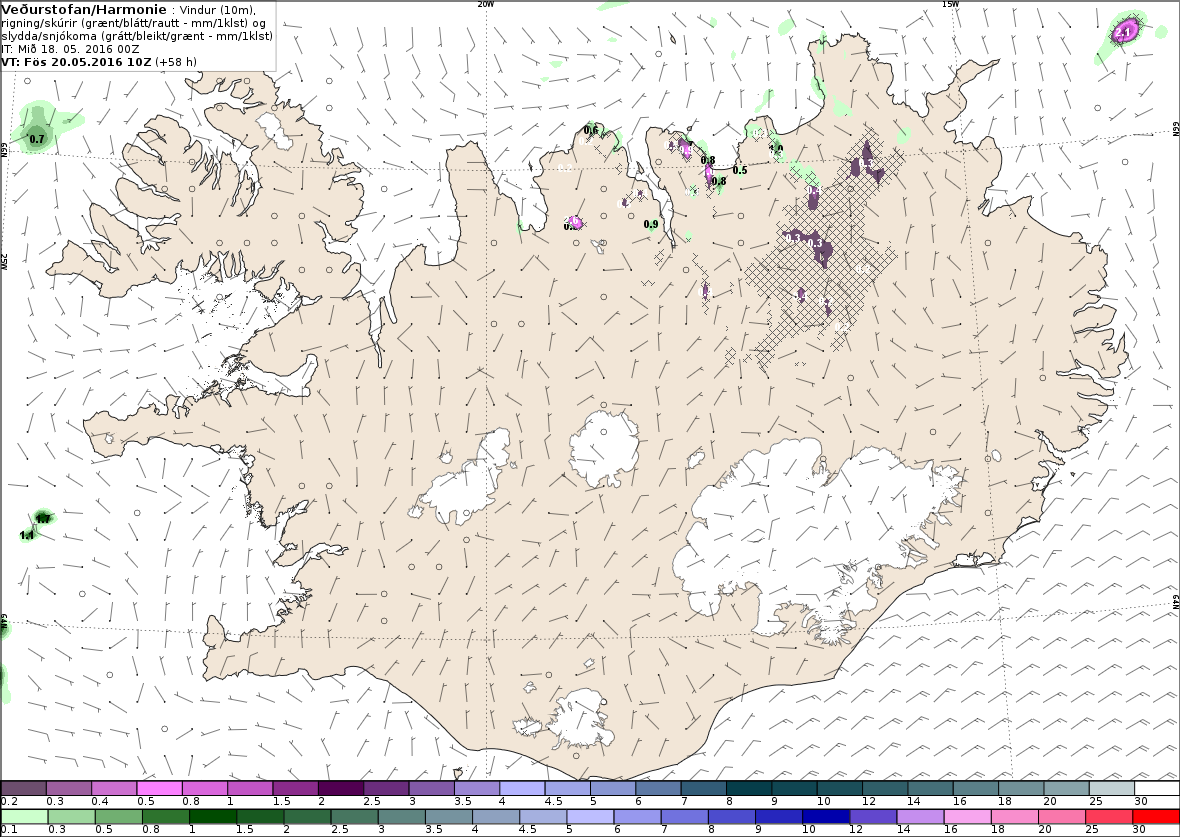
Task: Select the darkest purple 2–2.5 swatch, upper scale
Action: point(341,788)
